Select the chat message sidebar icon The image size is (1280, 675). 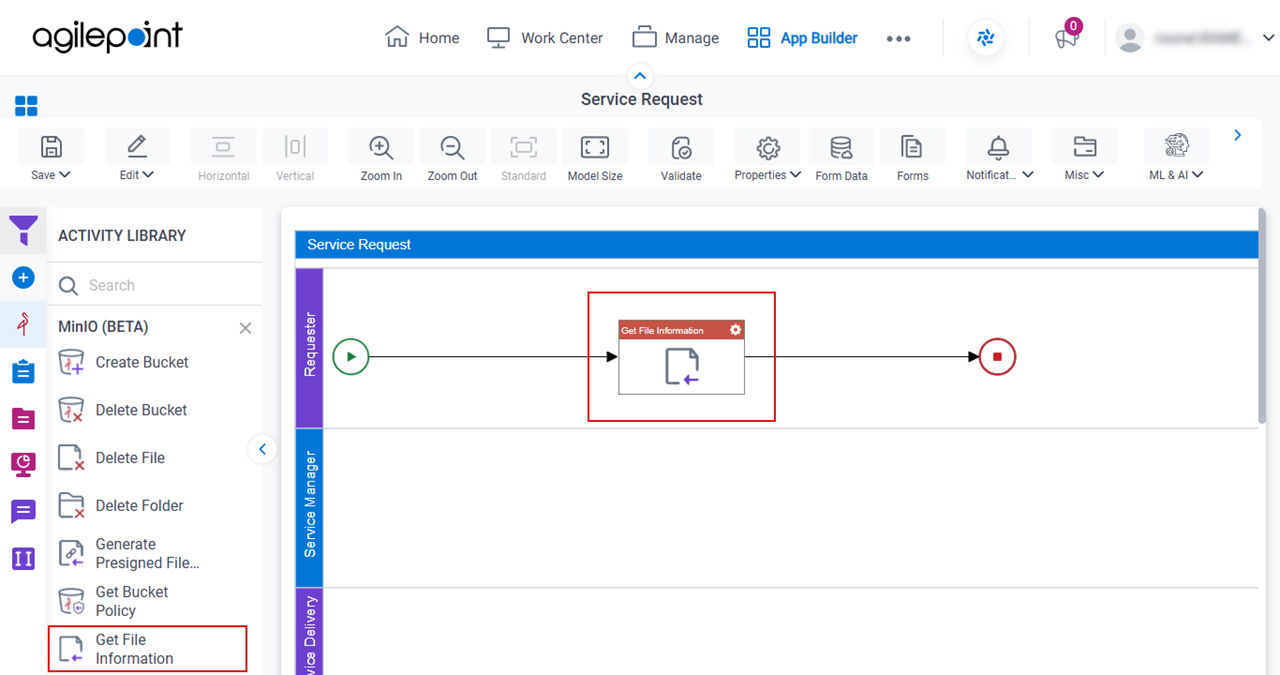coord(23,511)
